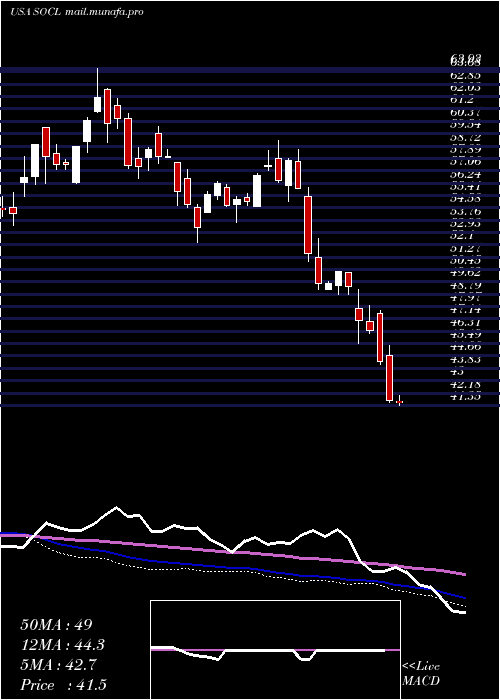Screen dimensions: 500x700
Task: Click the 56.24 price axis label
Action: point(465,175)
